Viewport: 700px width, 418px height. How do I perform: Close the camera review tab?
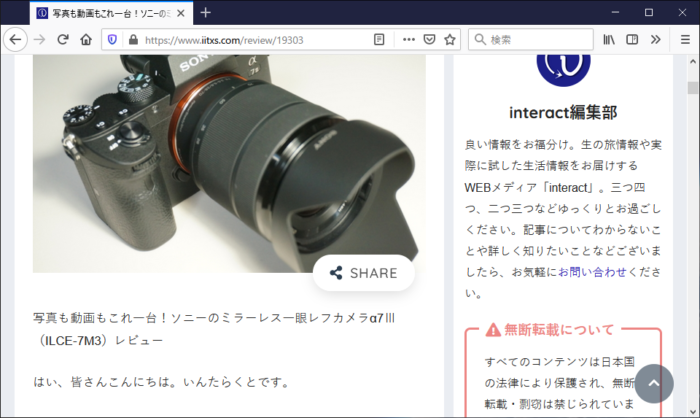(181, 13)
